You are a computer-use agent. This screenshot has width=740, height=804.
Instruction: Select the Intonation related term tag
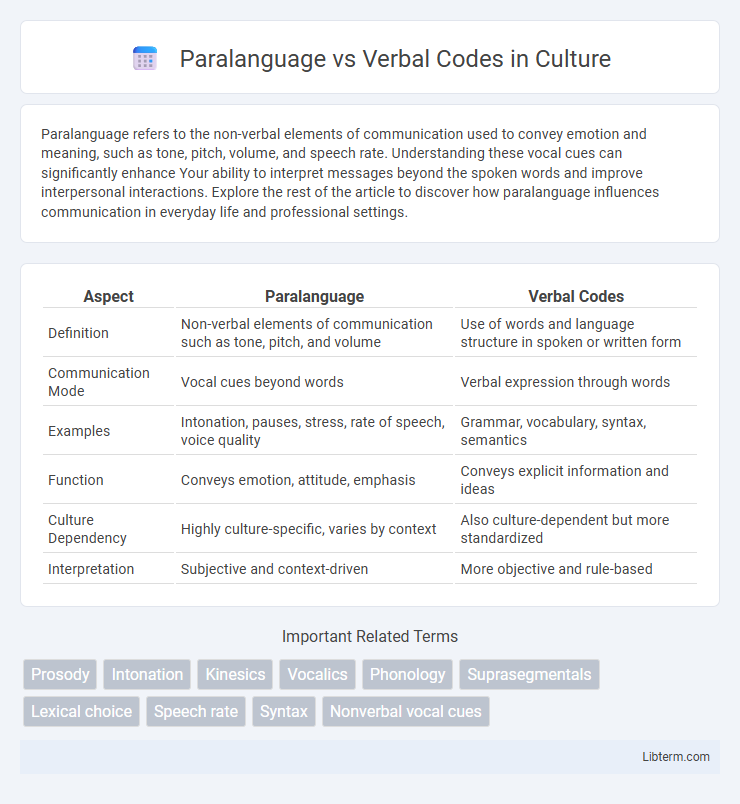147,674
